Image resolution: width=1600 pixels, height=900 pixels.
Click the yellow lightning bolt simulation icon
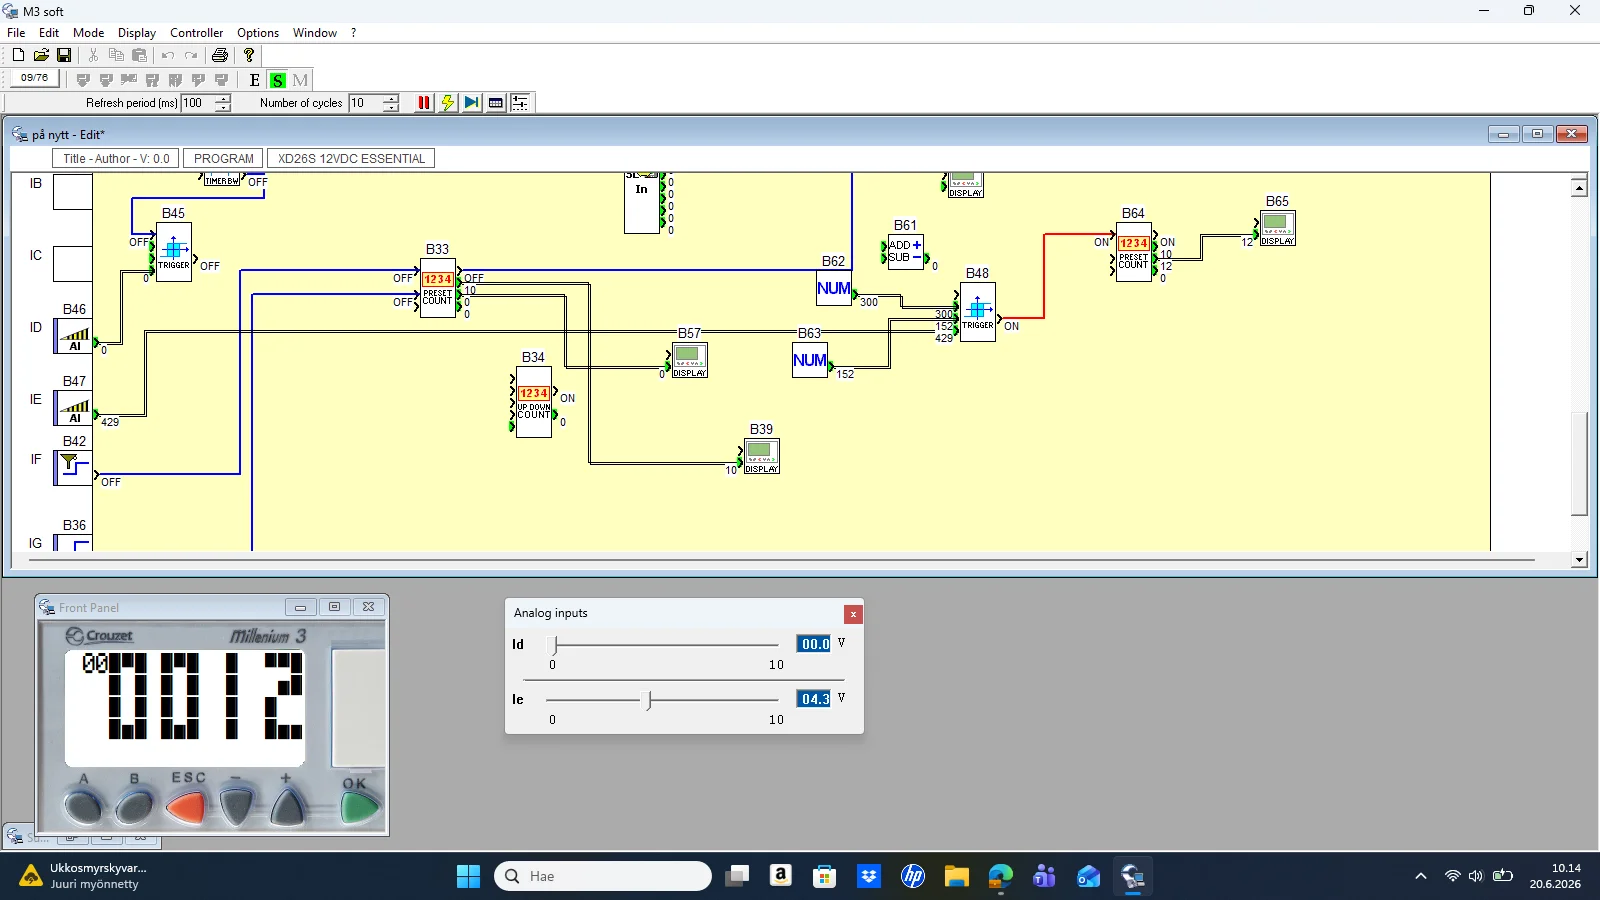[448, 102]
